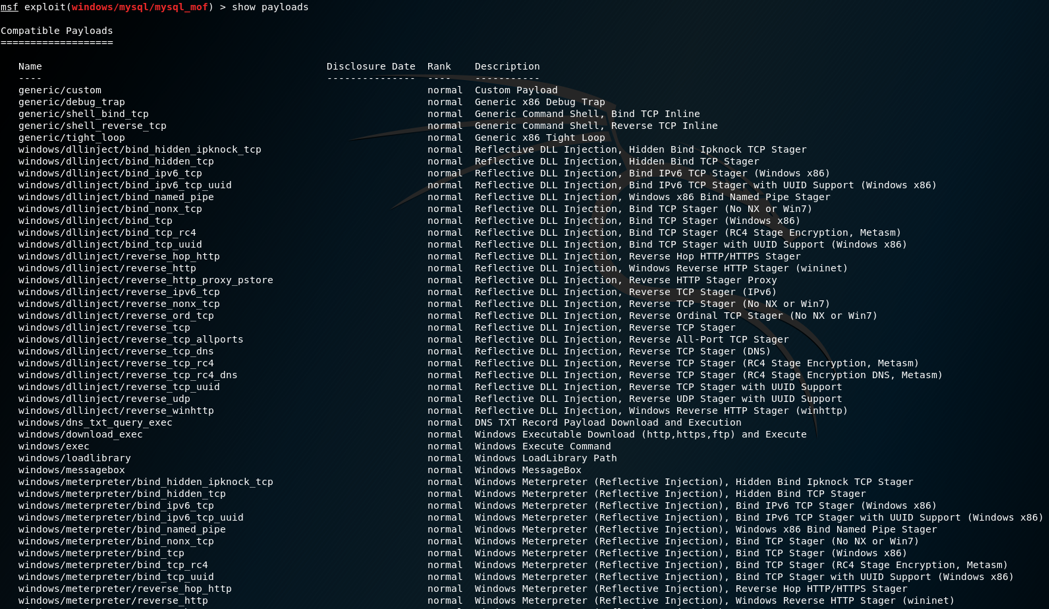This screenshot has width=1049, height=609.
Task: Click the red 'windows/mysql/mysql_mof' module name
Action: [x=140, y=7]
